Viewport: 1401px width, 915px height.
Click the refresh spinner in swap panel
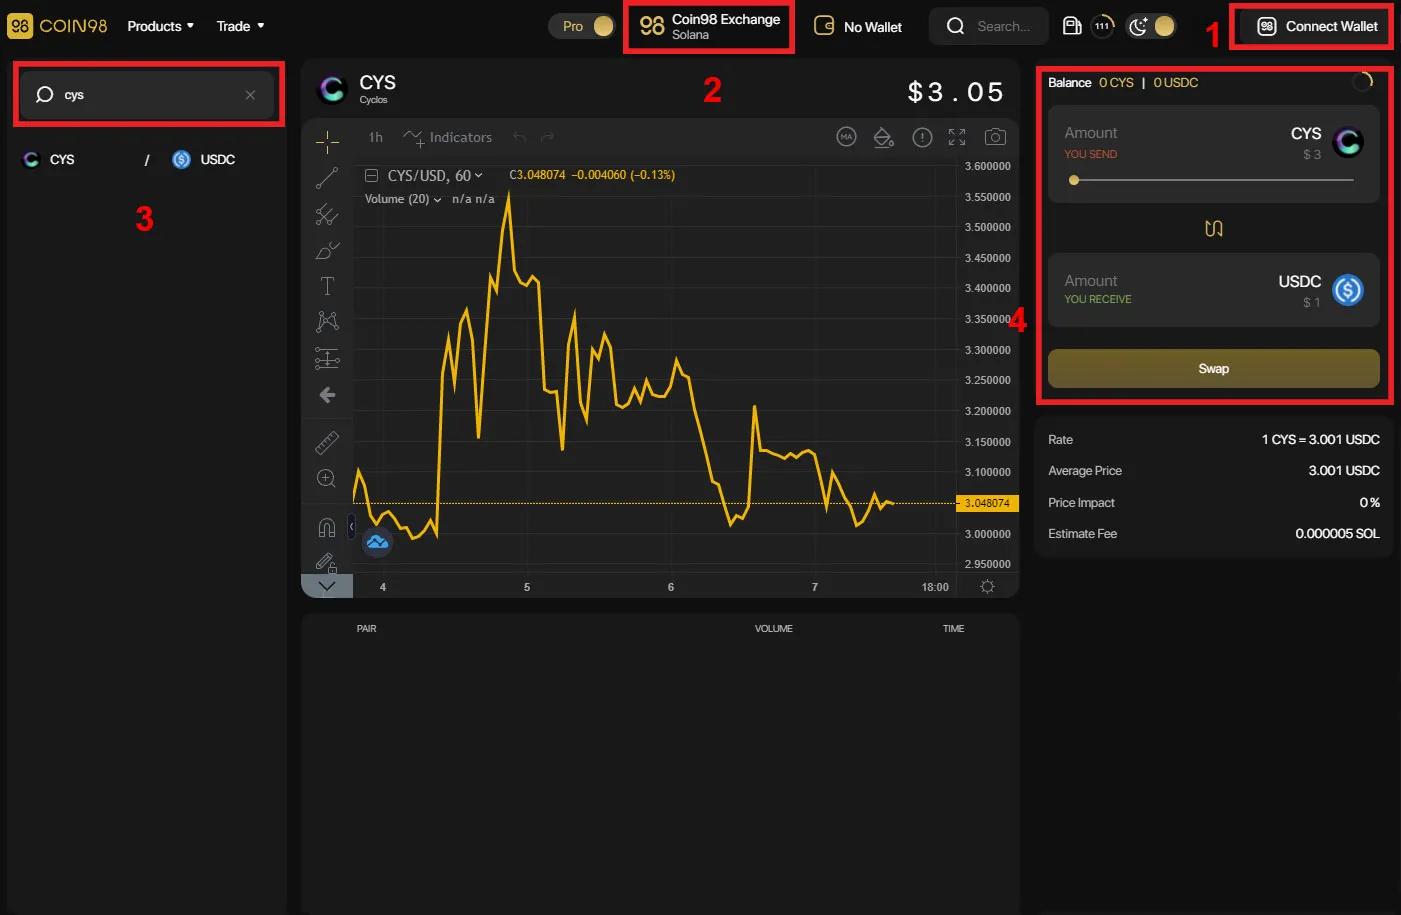point(1362,82)
